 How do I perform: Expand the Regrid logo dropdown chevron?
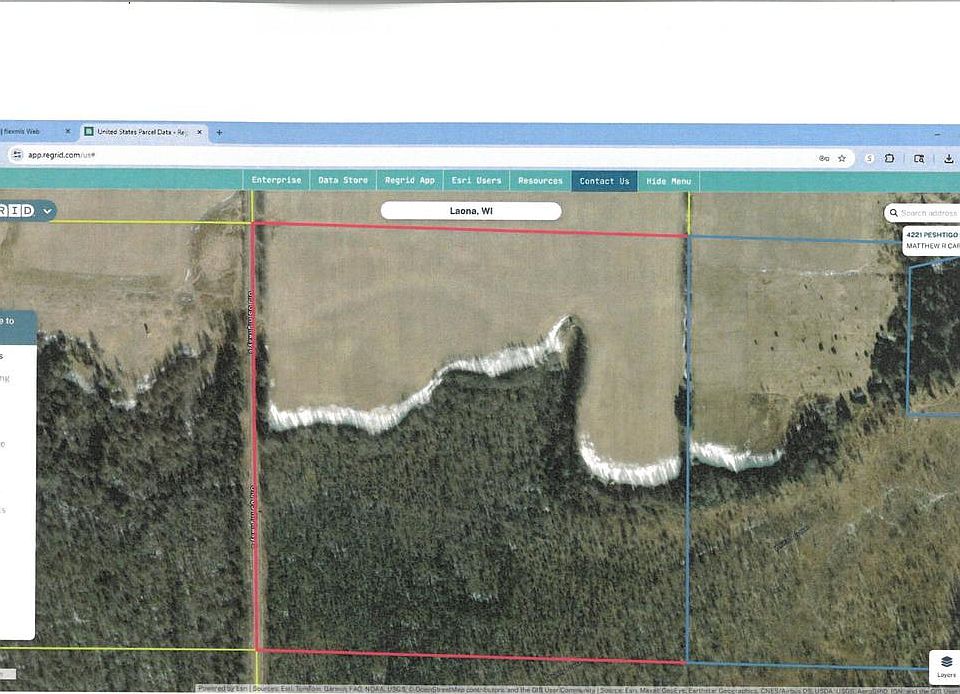47,210
